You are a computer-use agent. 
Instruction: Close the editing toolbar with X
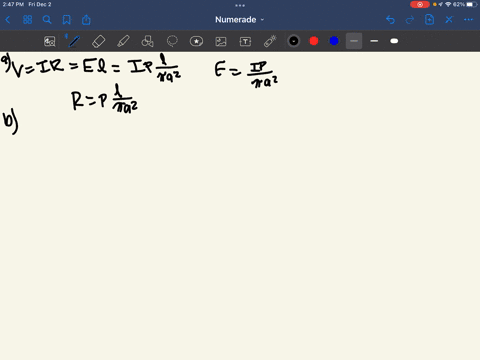tap(449, 20)
